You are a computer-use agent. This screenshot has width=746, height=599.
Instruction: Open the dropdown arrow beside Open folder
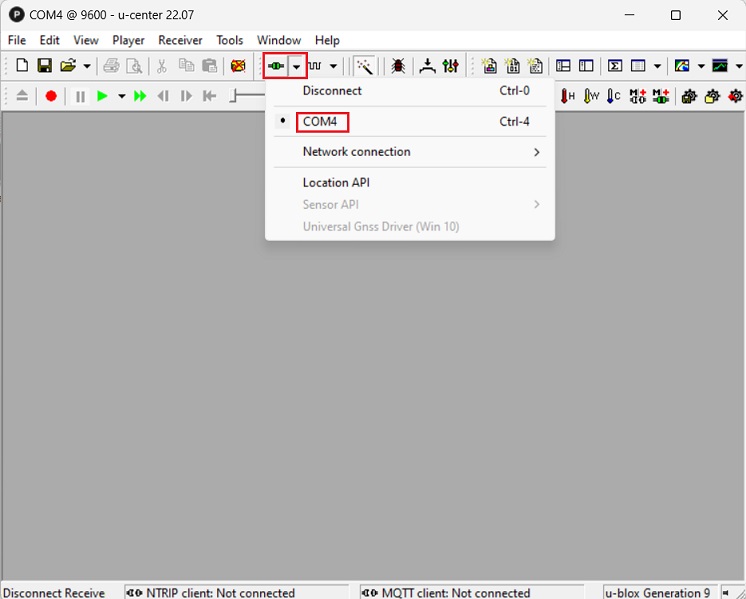[87, 66]
